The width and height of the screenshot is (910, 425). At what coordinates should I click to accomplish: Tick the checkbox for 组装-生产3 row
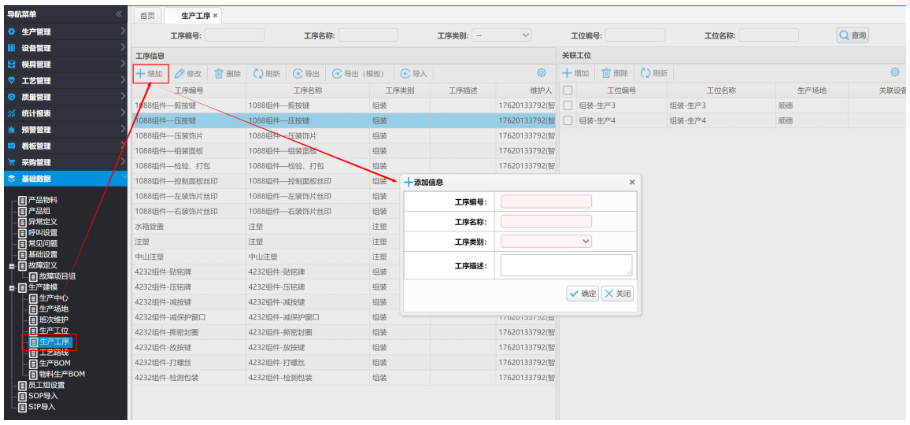coord(568,105)
